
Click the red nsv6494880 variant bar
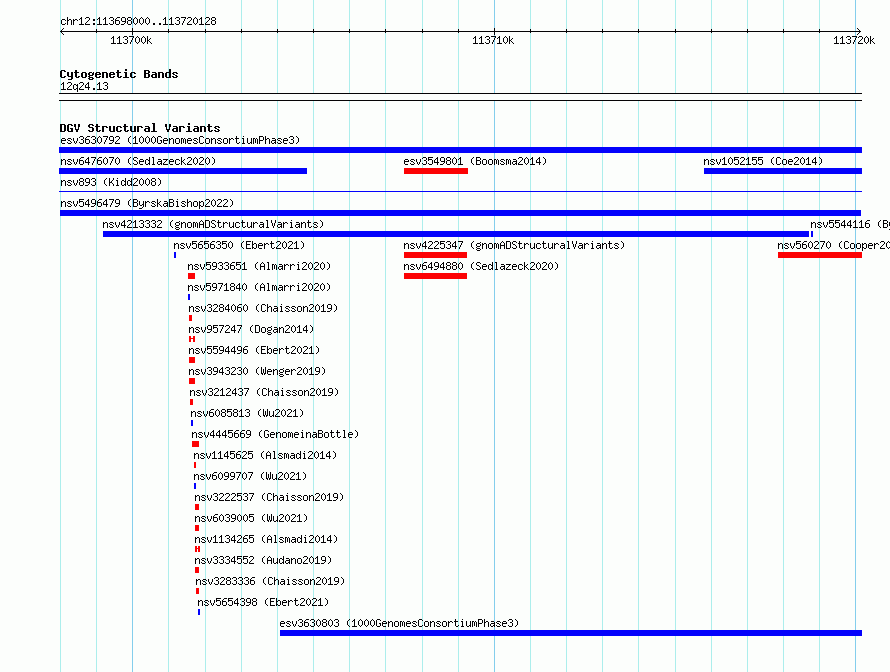[435, 276]
